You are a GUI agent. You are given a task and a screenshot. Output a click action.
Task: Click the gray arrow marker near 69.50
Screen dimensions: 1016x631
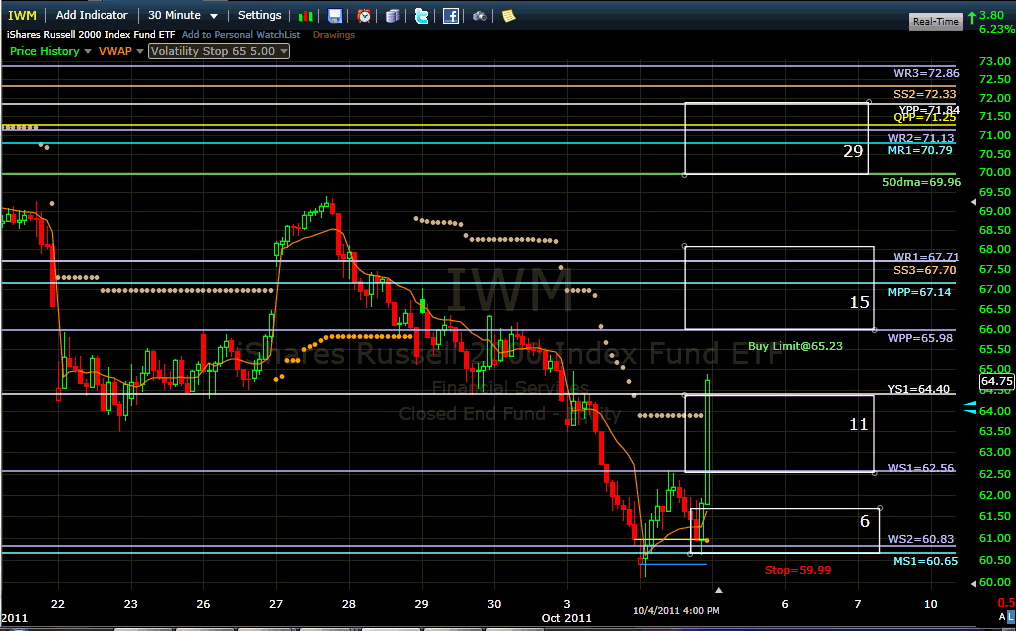pos(973,202)
